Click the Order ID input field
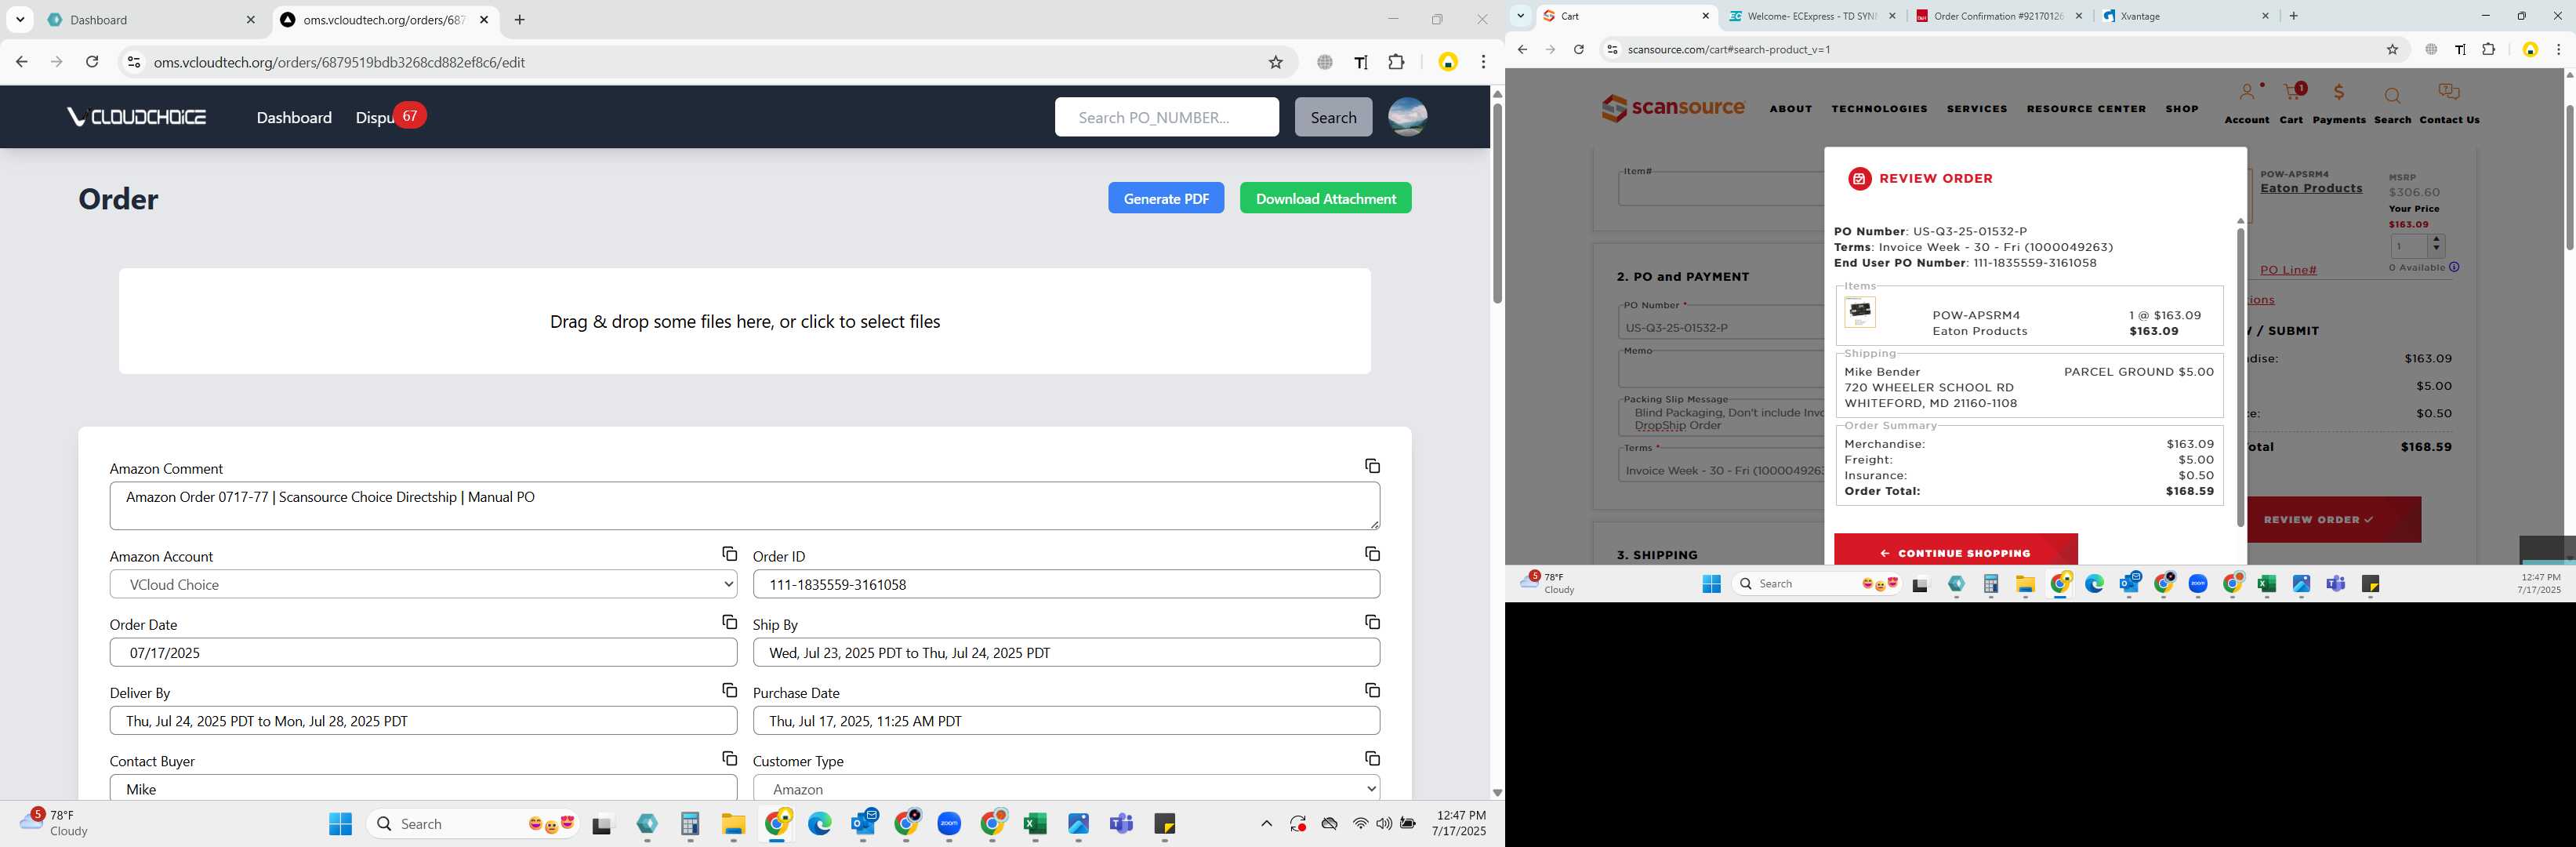This screenshot has width=2576, height=847. point(1066,584)
